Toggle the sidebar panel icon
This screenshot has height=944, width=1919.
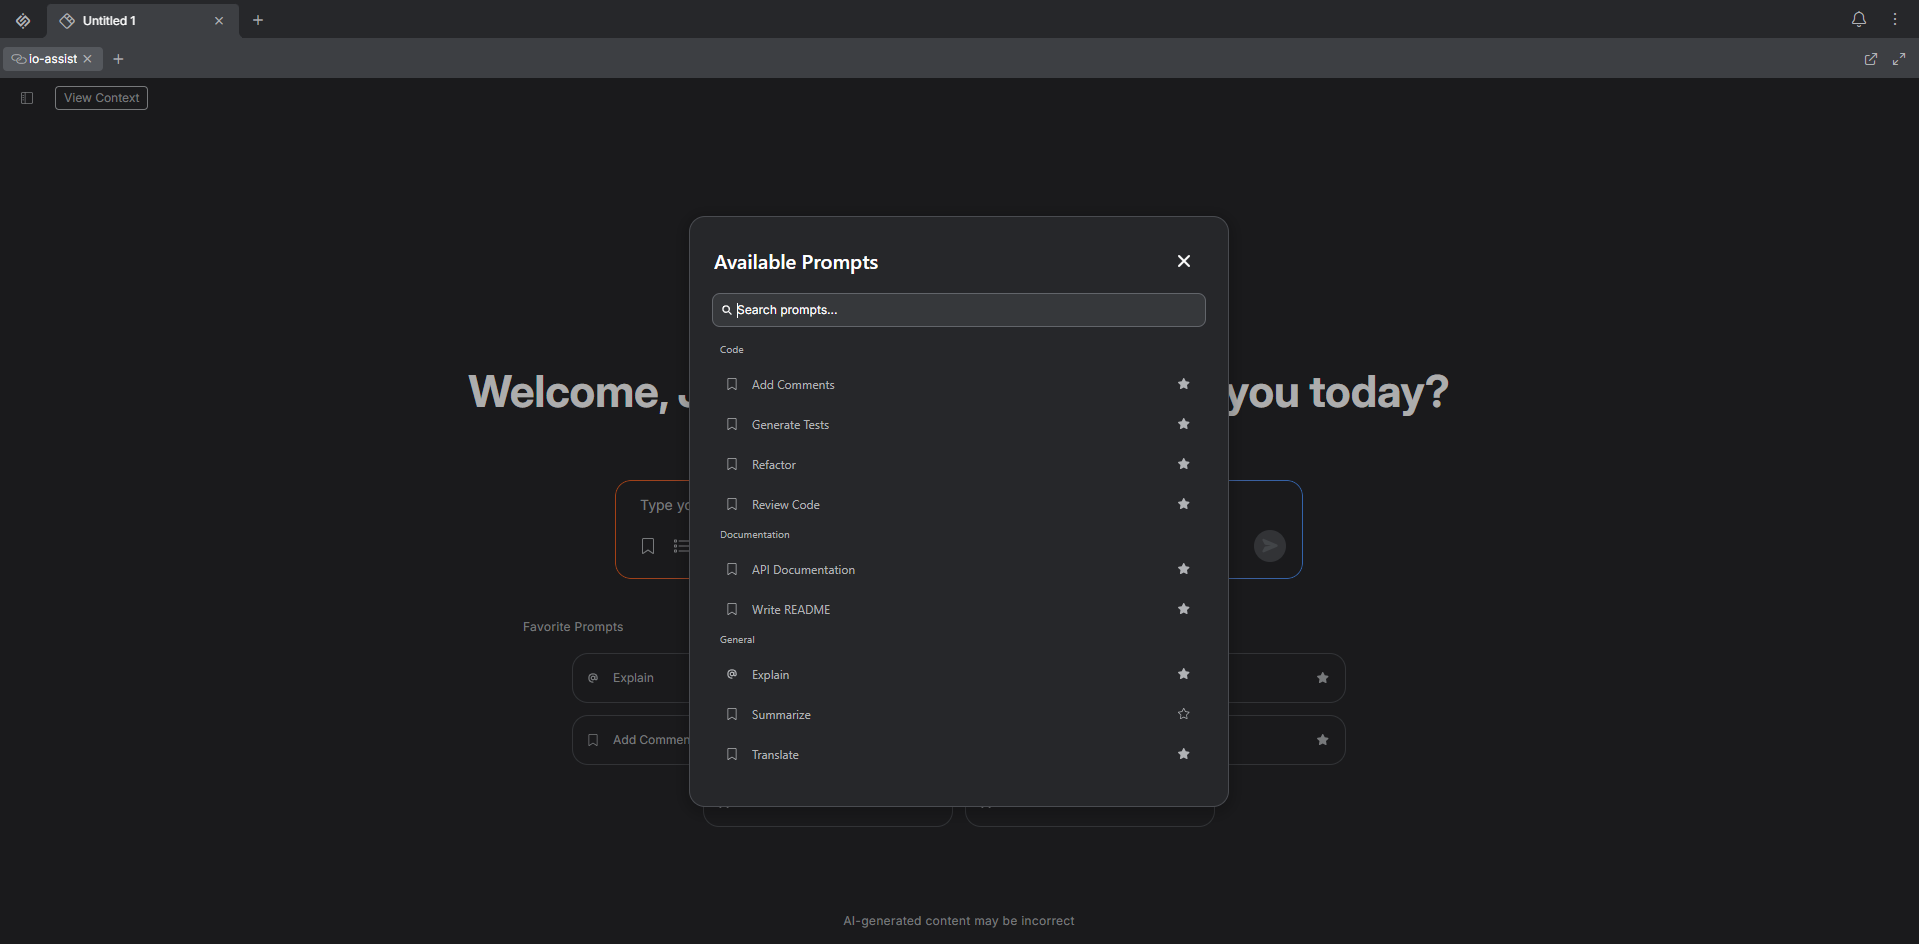(27, 98)
